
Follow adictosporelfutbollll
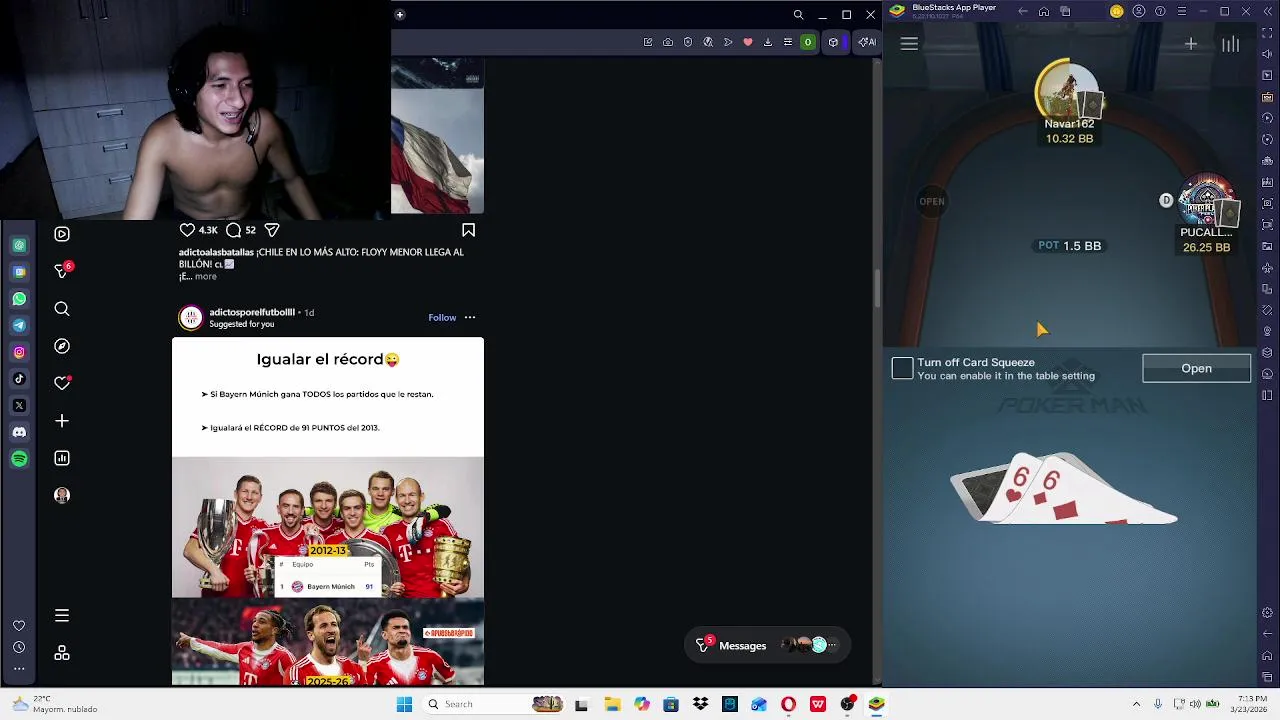pyautogui.click(x=442, y=317)
